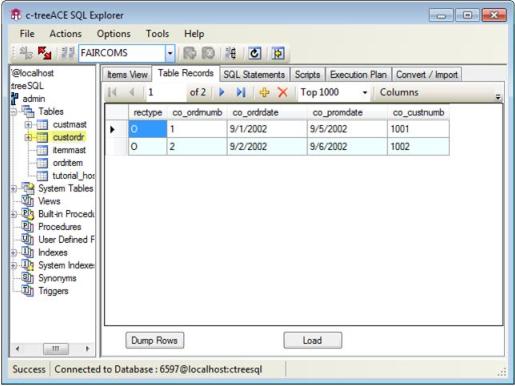Click the red disconnect arrows icon
This screenshot has width=515, height=386.
pyautogui.click(x=45, y=53)
